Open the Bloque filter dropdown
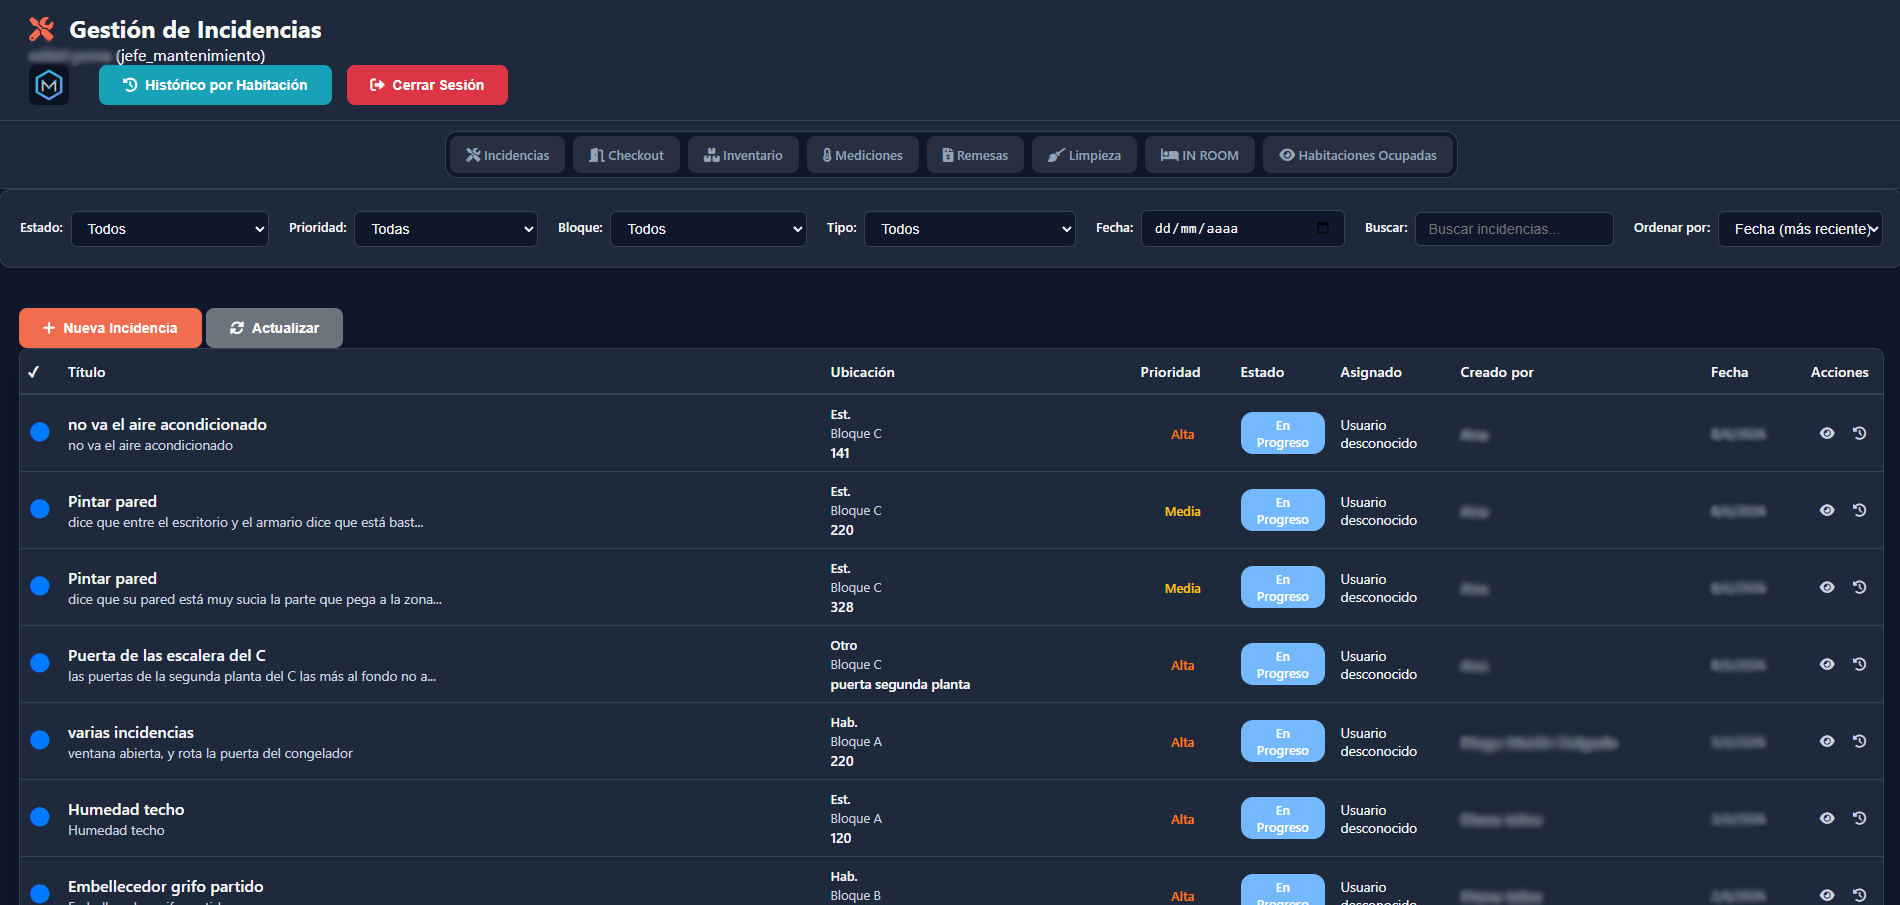This screenshot has height=905, width=1900. click(709, 229)
